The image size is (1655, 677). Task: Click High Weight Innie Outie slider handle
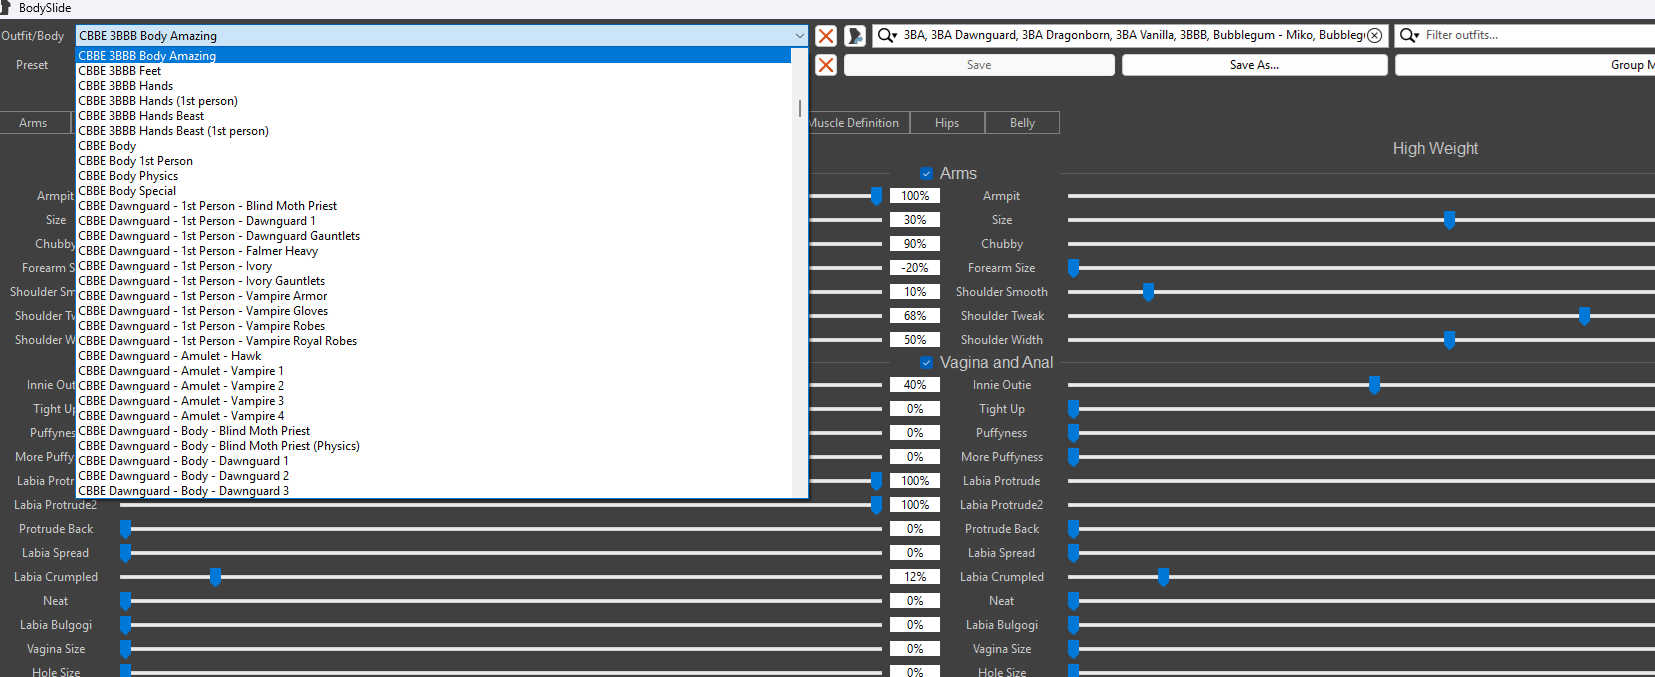pyautogui.click(x=1375, y=385)
